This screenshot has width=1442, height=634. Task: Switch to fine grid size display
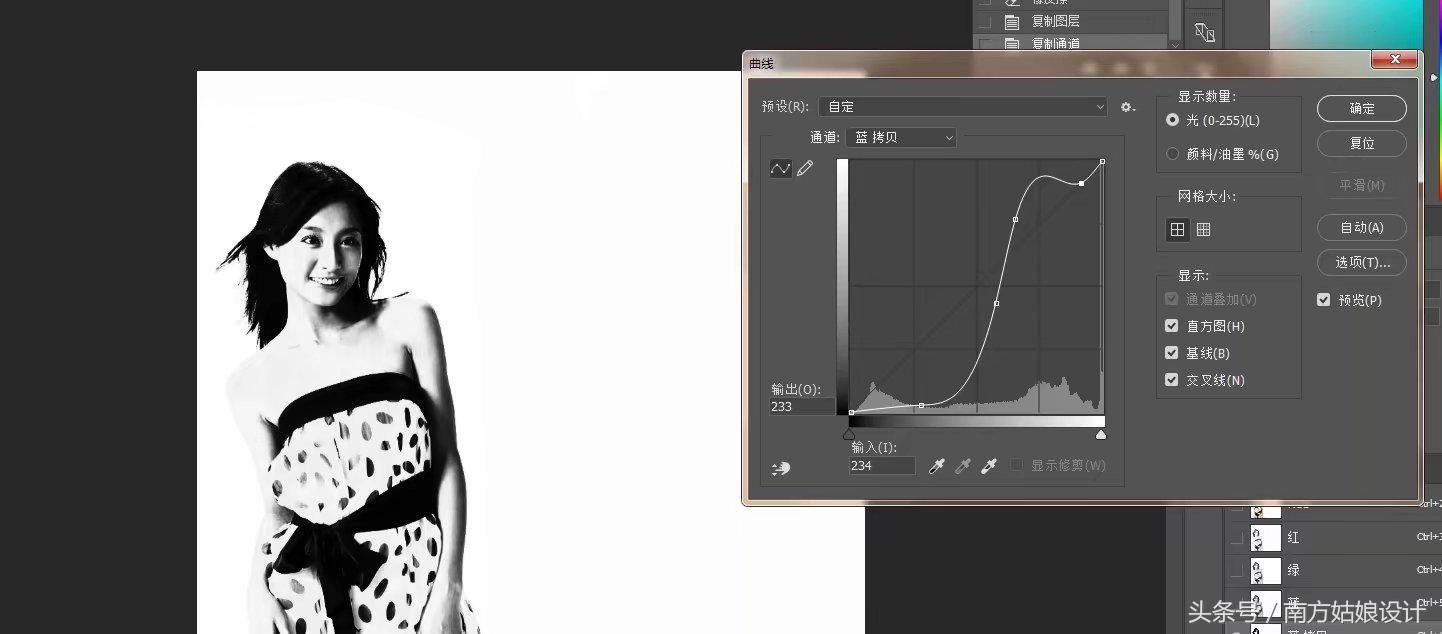coord(1203,229)
